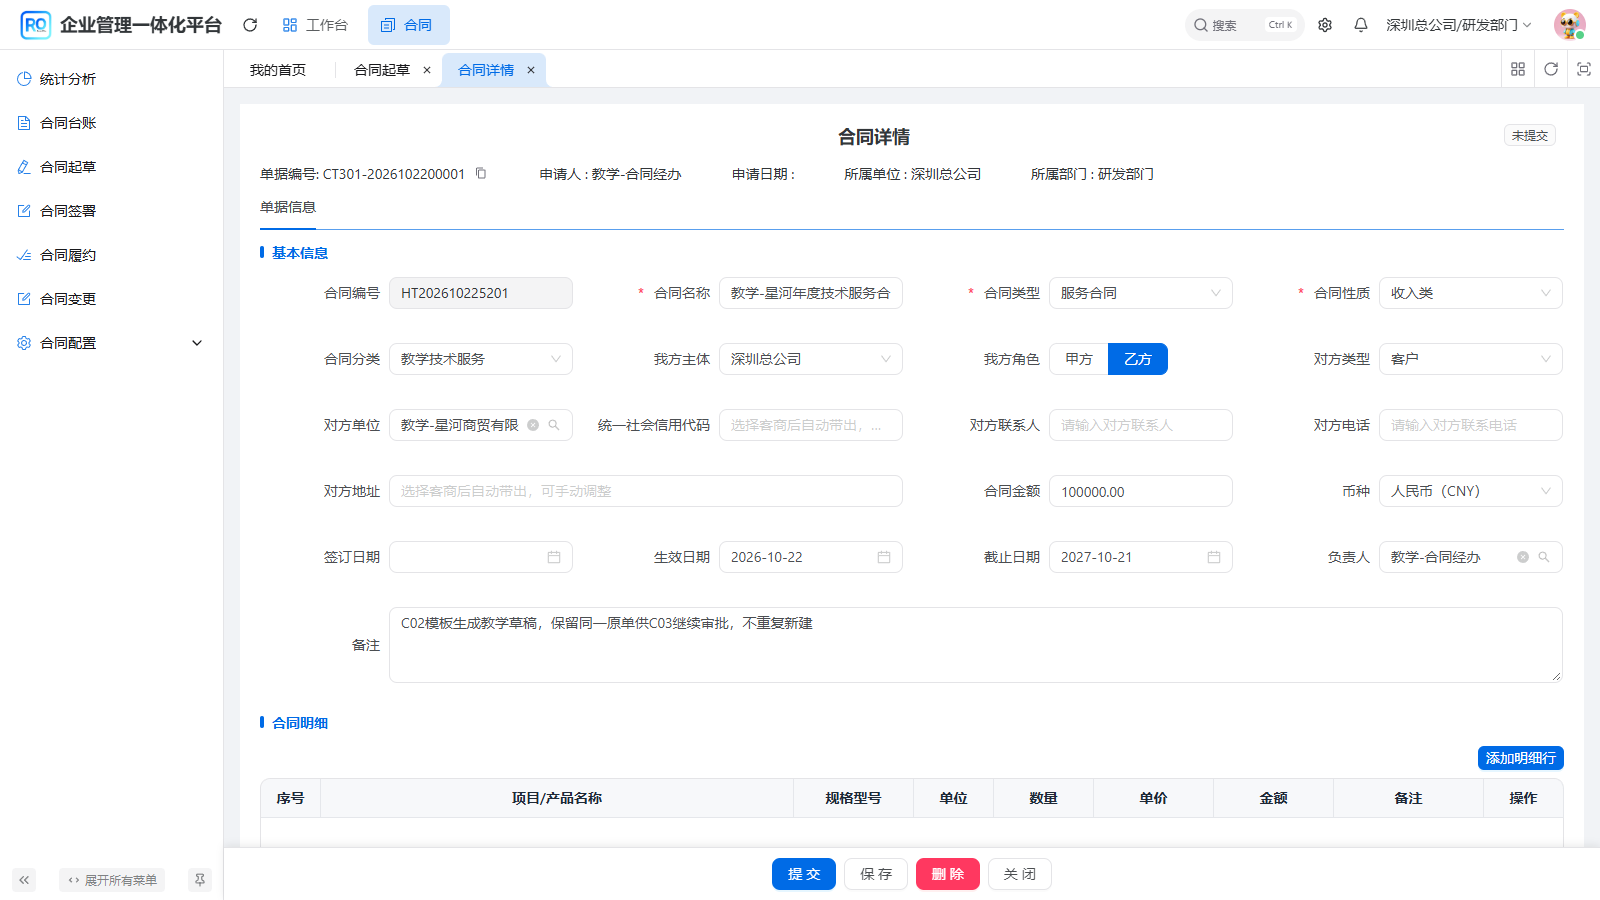Viewport: 1600px width, 900px height.
Task: Toggle fullscreen content view icon
Action: (x=1584, y=69)
